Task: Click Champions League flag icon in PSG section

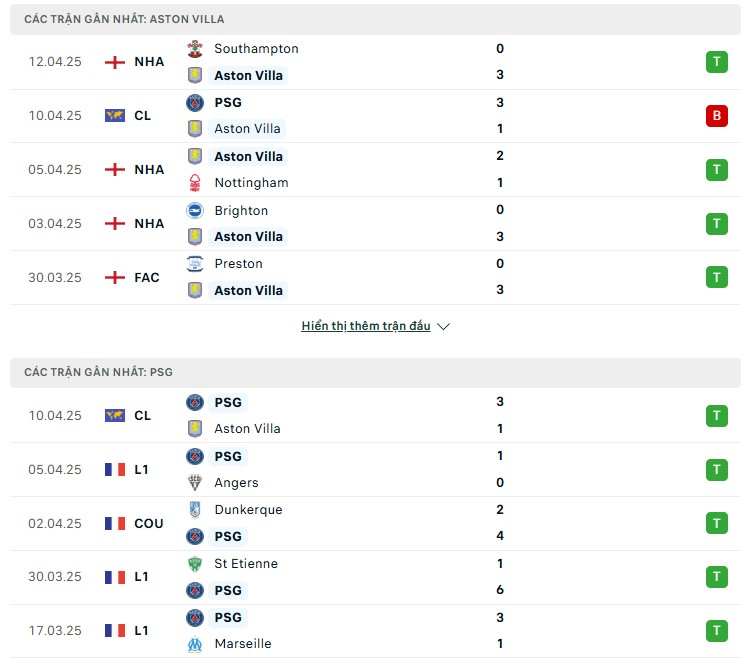Action: 115,415
